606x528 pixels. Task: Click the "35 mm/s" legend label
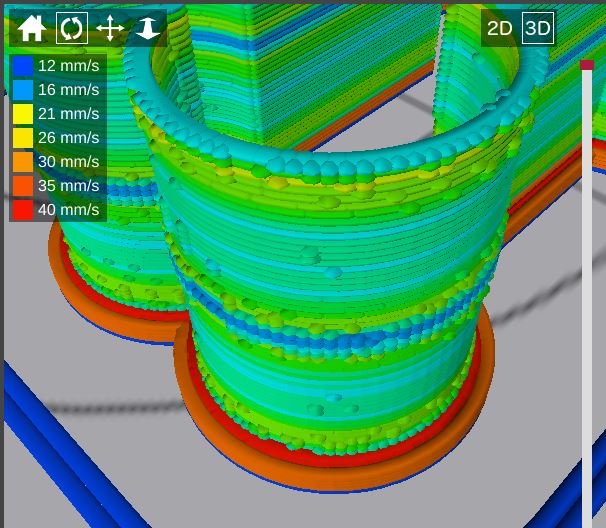(x=68, y=186)
